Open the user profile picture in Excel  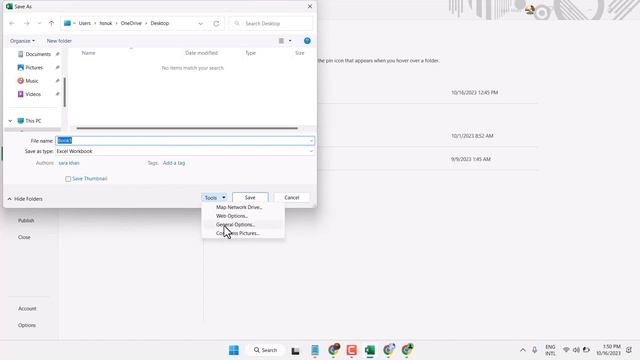(530, 9)
